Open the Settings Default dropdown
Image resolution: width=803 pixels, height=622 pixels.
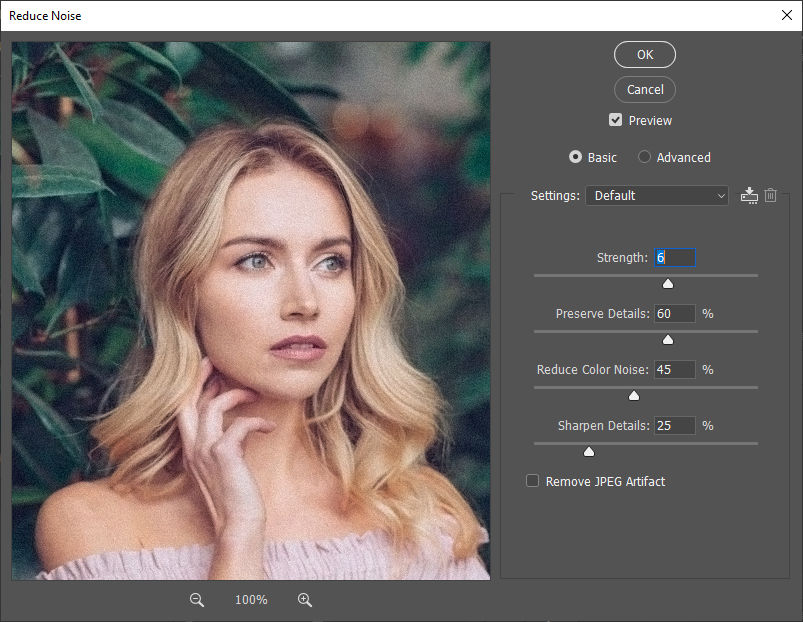657,196
